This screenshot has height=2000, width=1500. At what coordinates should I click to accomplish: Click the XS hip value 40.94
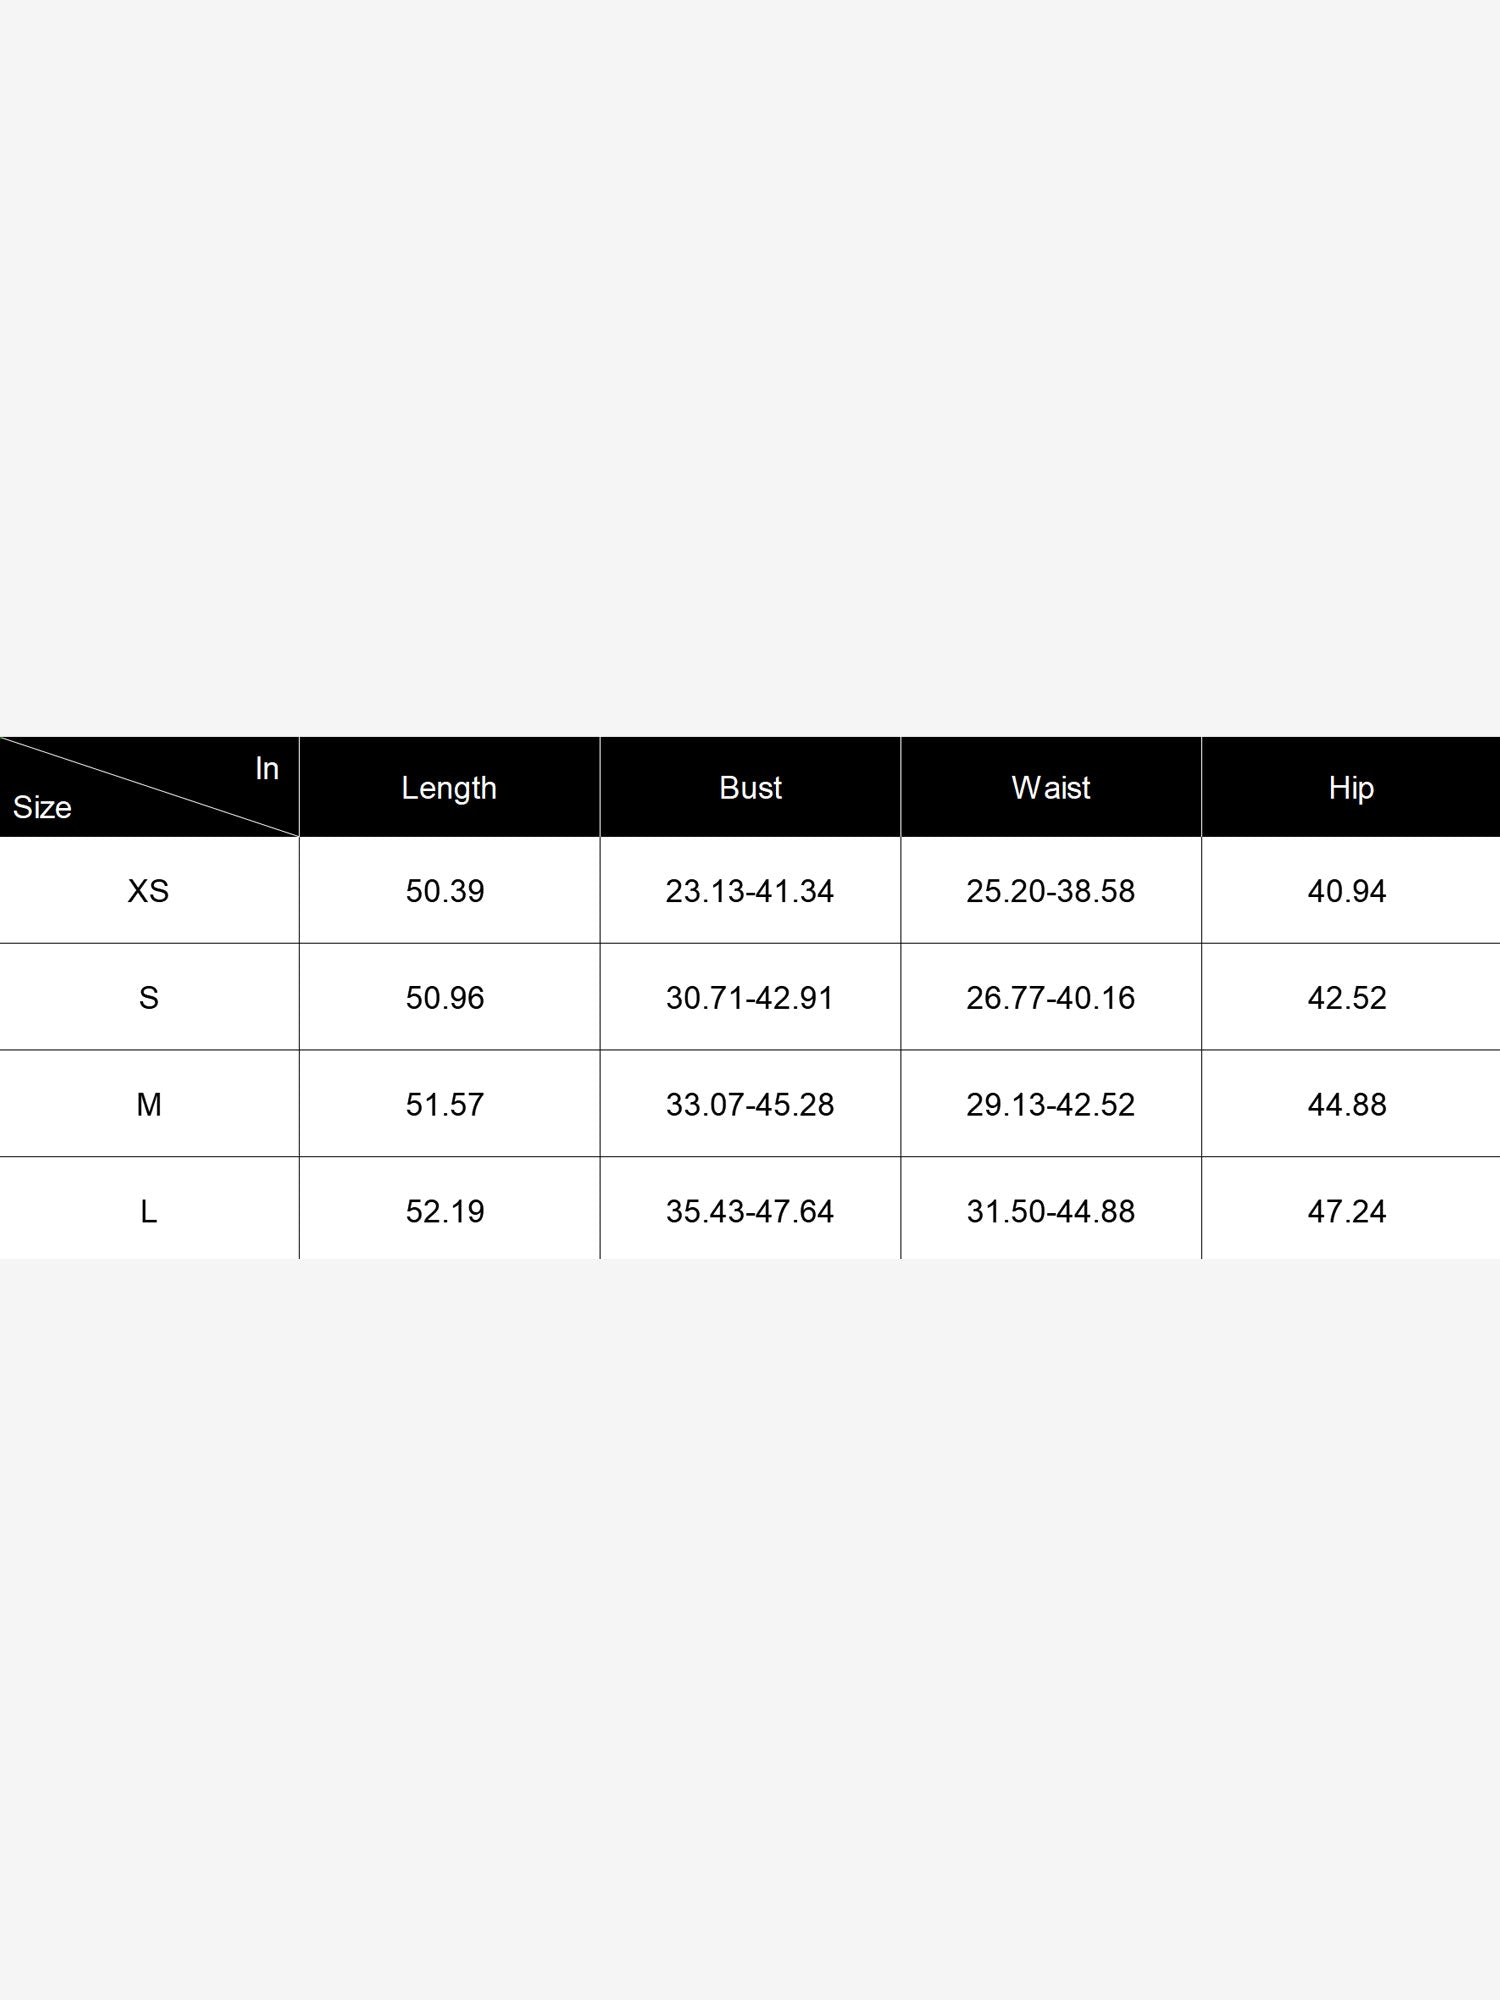pos(1347,891)
